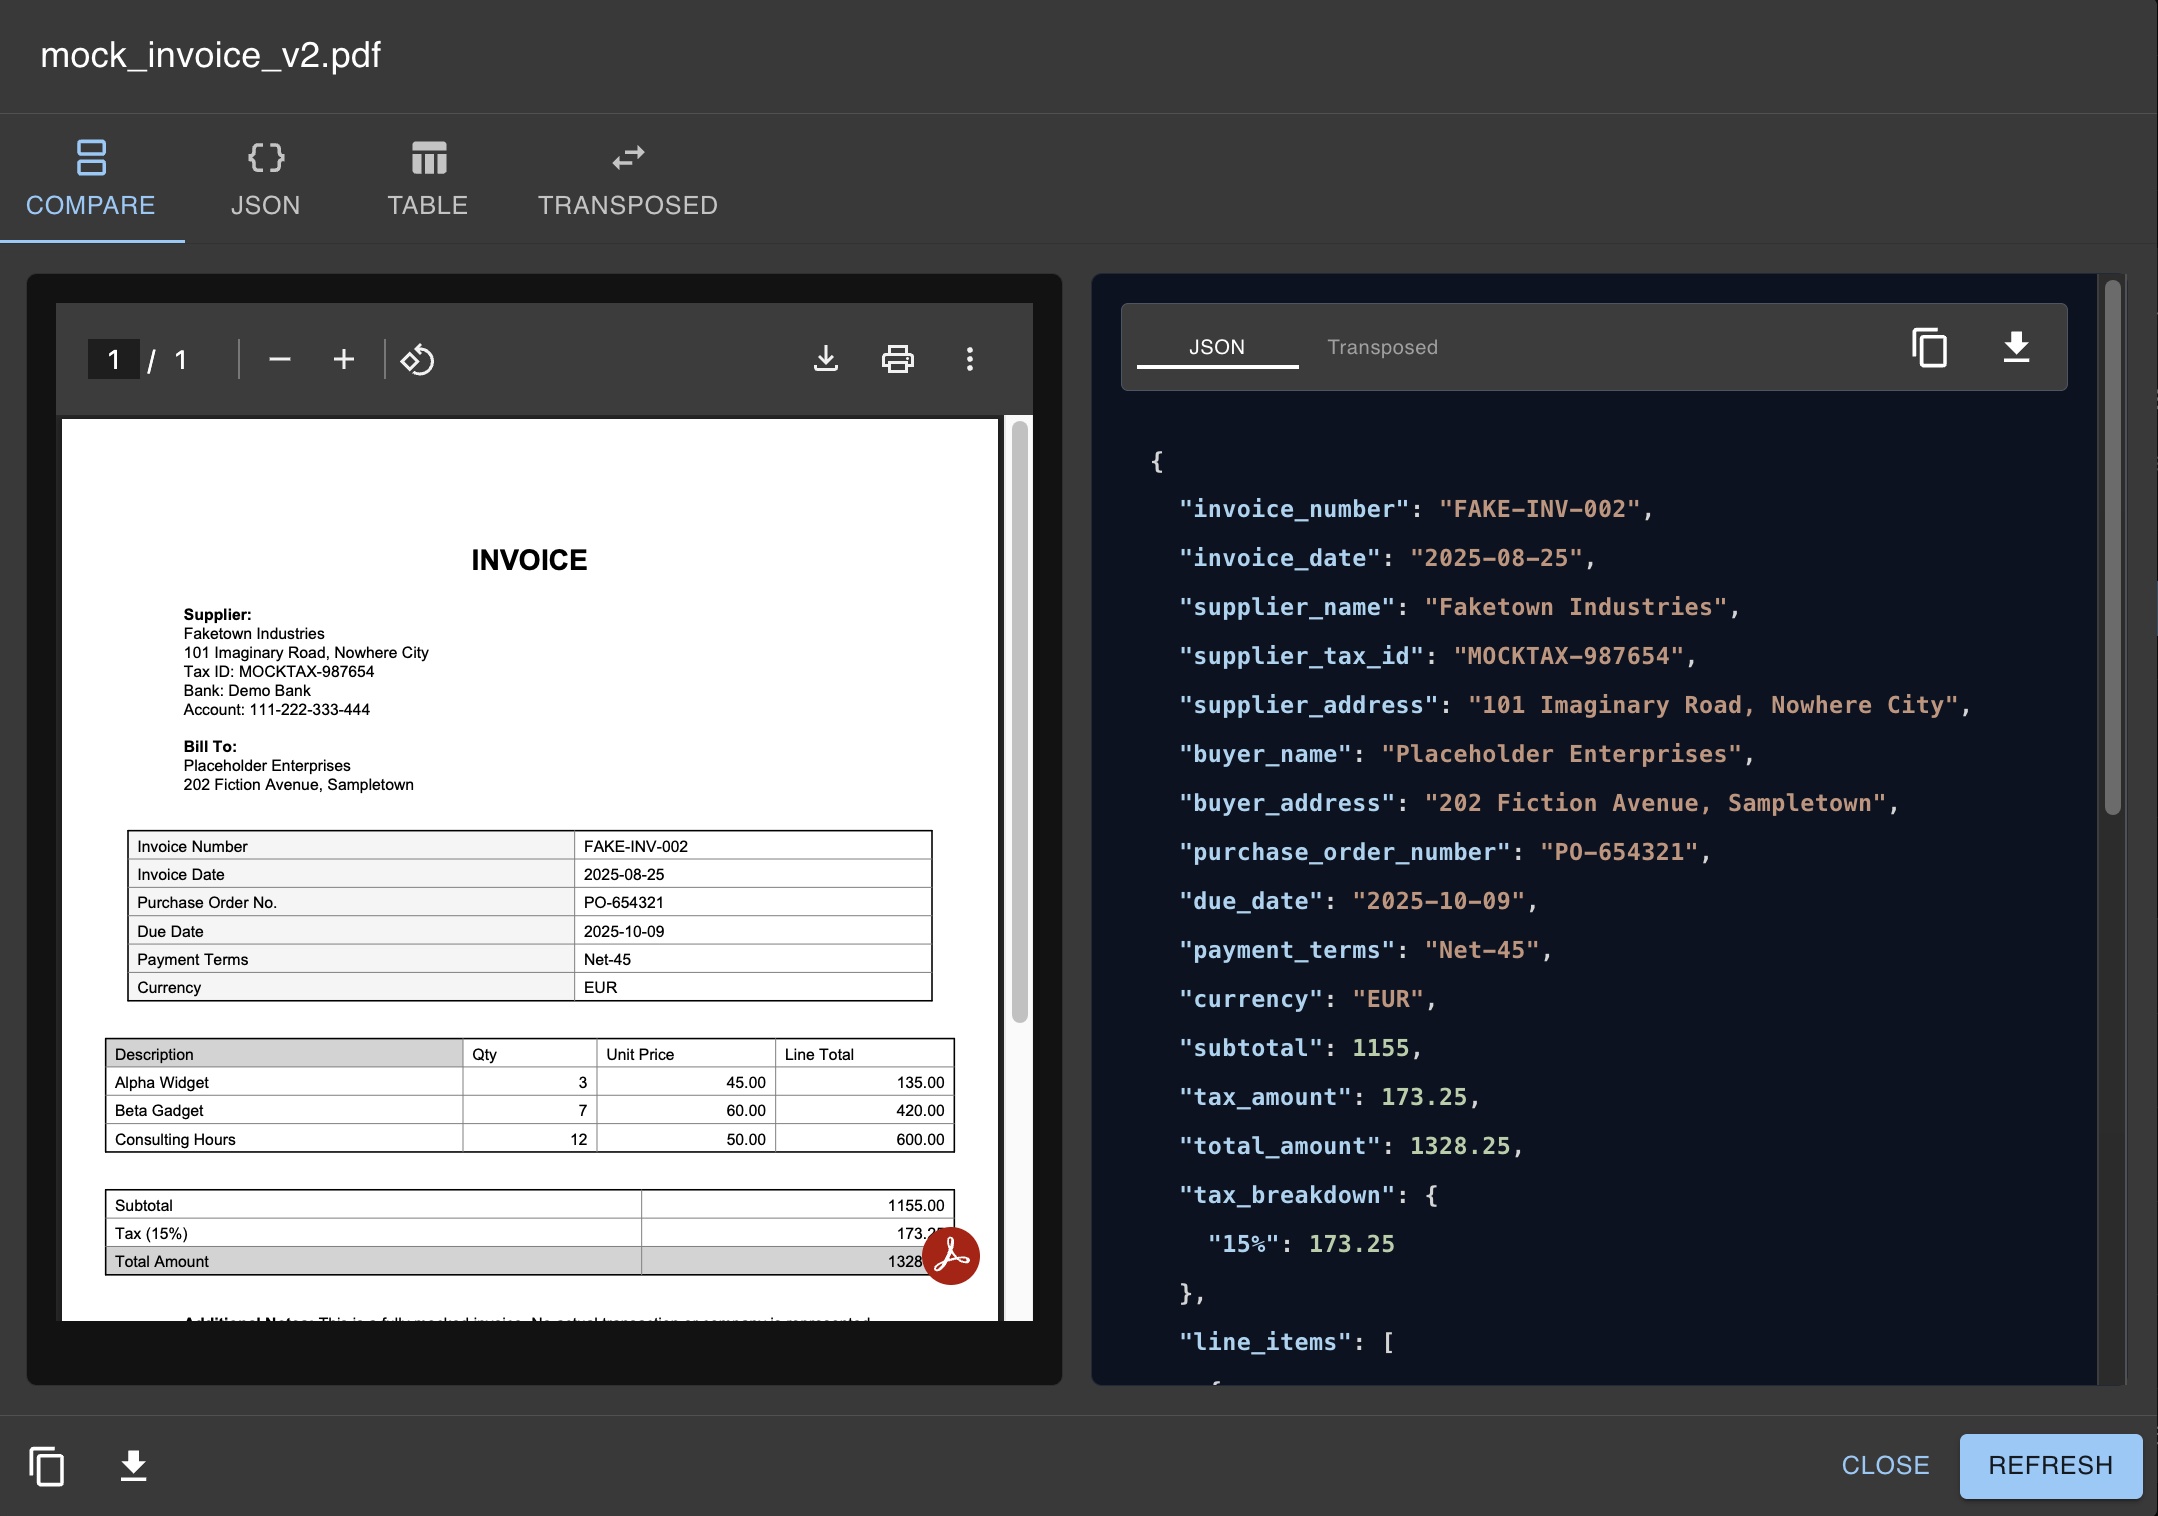This screenshot has height=1516, width=2158.
Task: Click the total_amount value 1328.25
Action: [x=1460, y=1146]
